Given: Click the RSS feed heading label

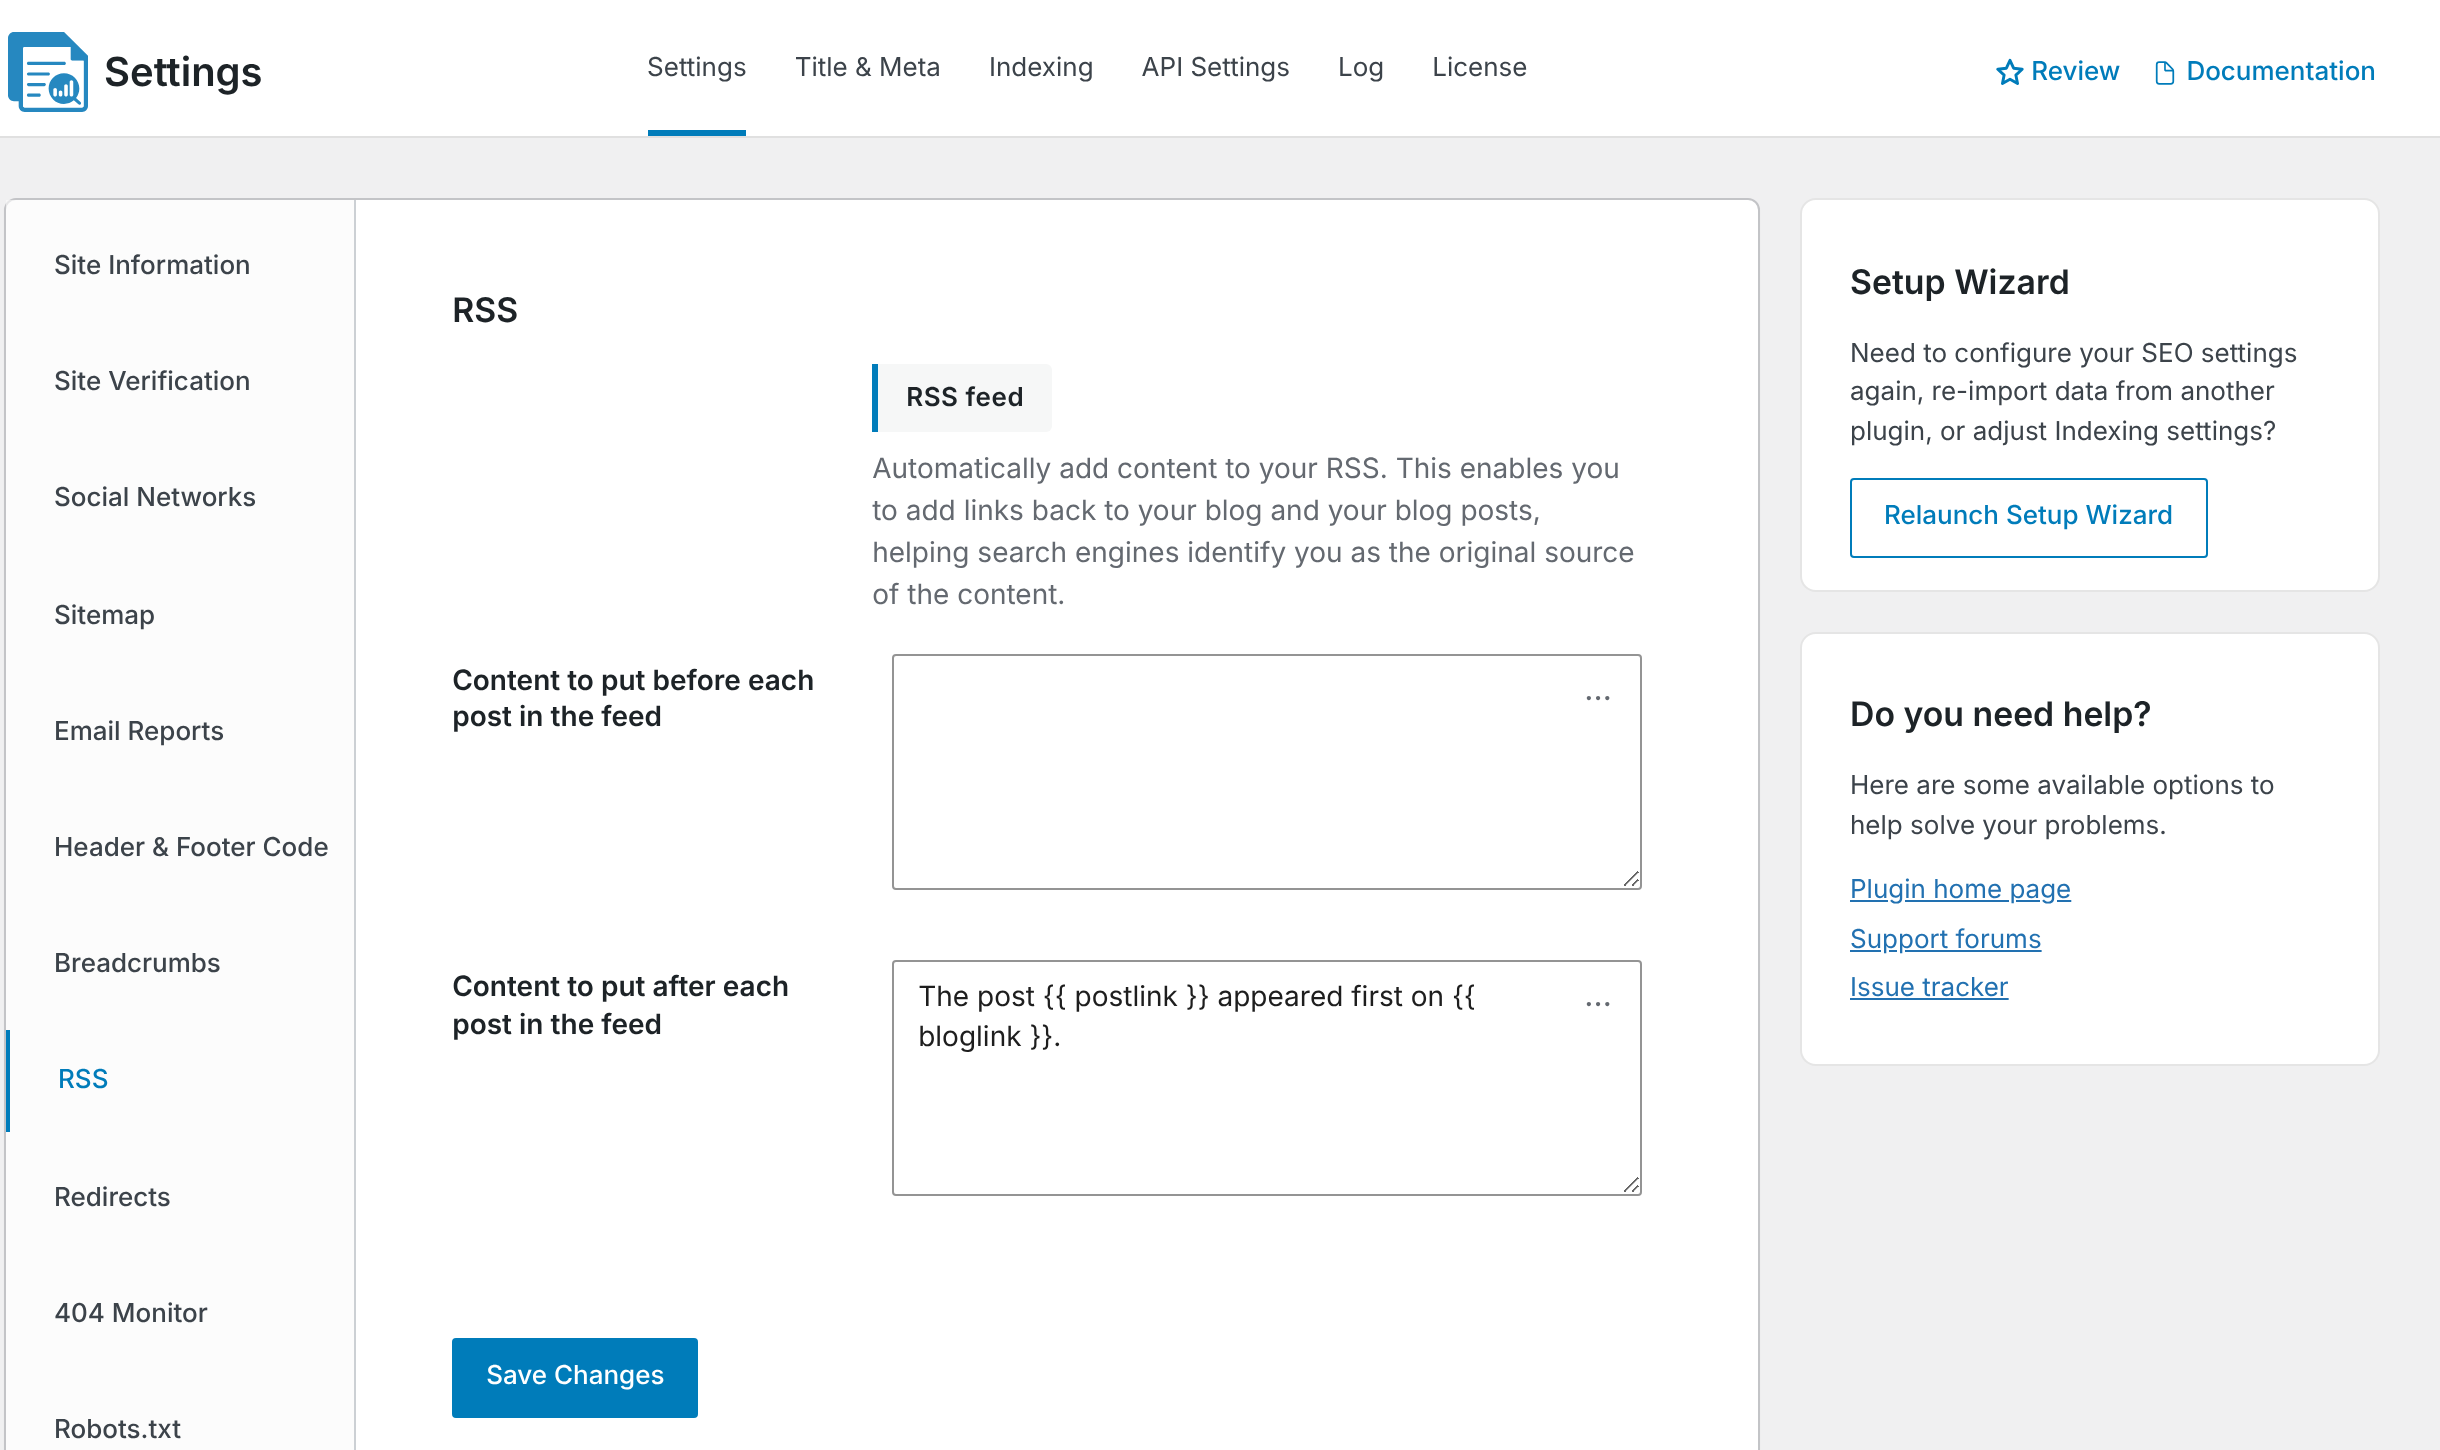Looking at the screenshot, I should click(964, 397).
